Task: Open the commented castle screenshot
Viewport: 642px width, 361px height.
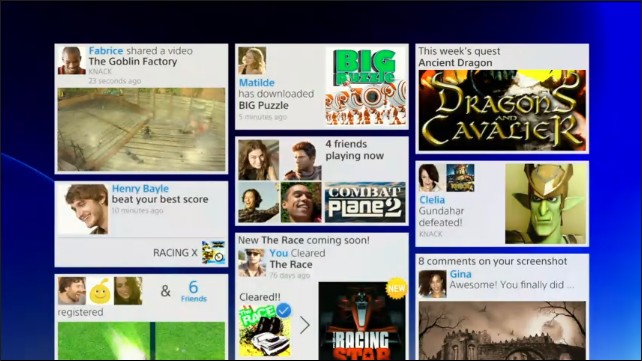Action: tap(502, 331)
